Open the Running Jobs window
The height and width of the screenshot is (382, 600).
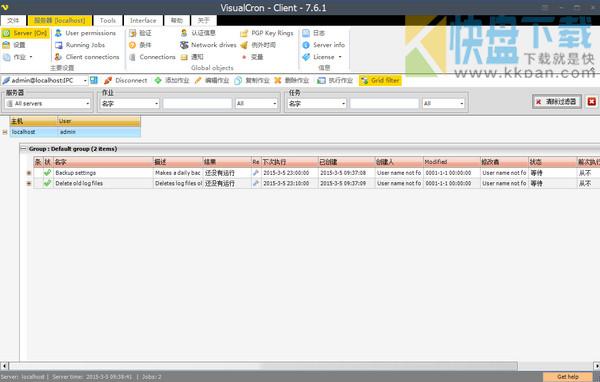click(80, 45)
